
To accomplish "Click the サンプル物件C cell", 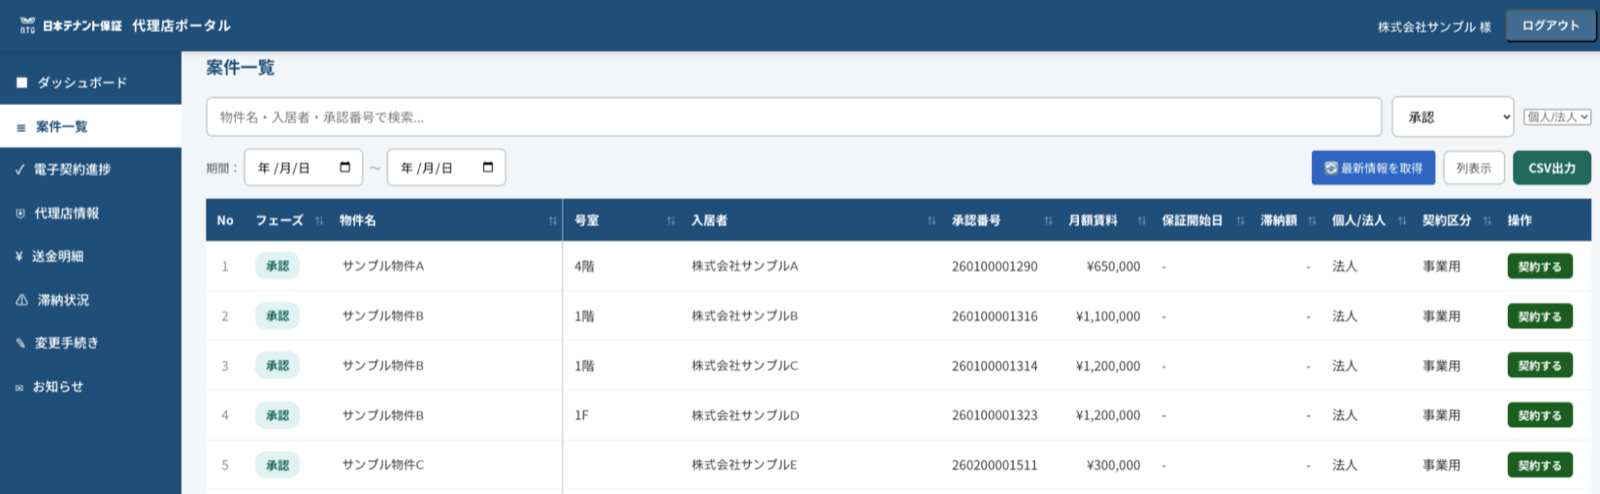I will tap(383, 465).
